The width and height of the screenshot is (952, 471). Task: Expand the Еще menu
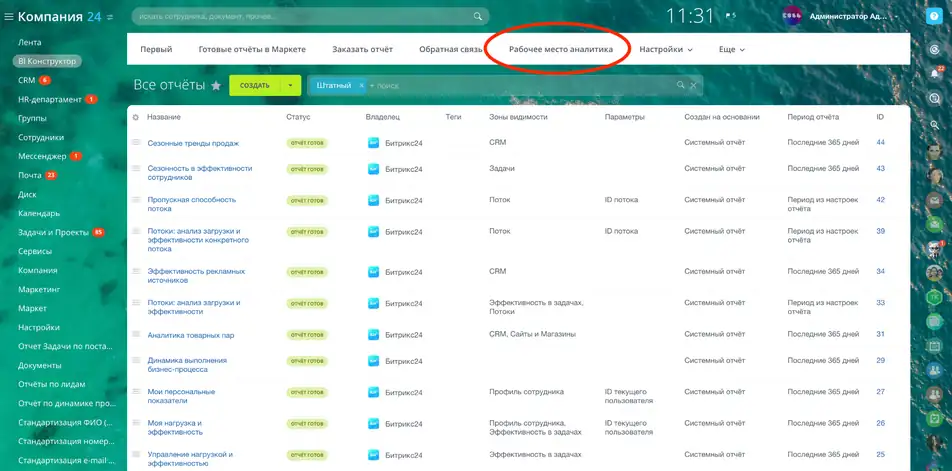coord(732,50)
